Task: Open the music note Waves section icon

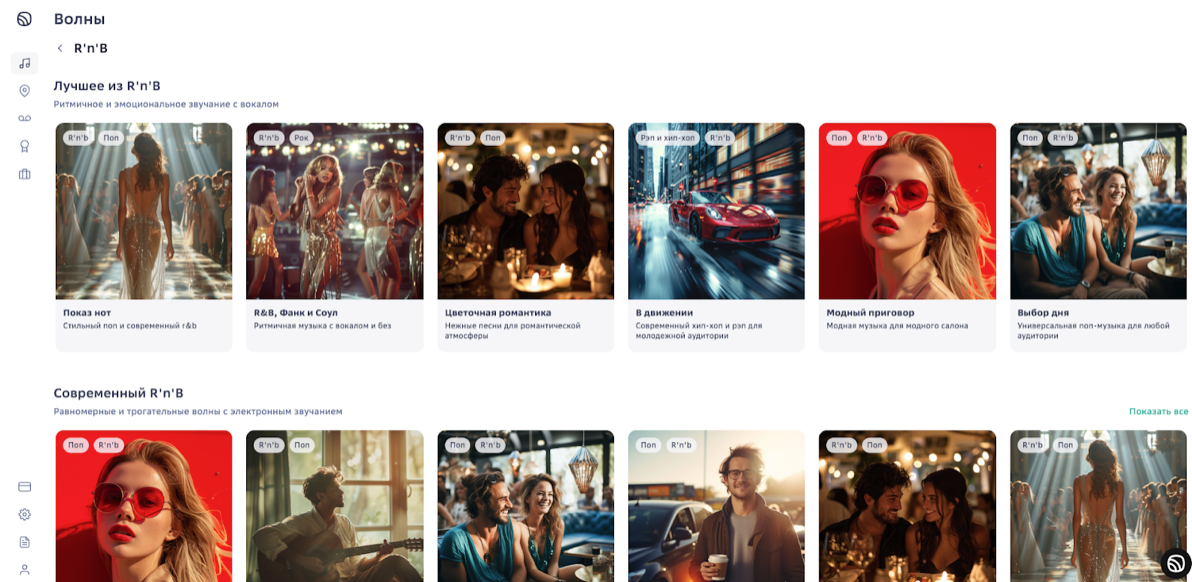Action: [24, 63]
